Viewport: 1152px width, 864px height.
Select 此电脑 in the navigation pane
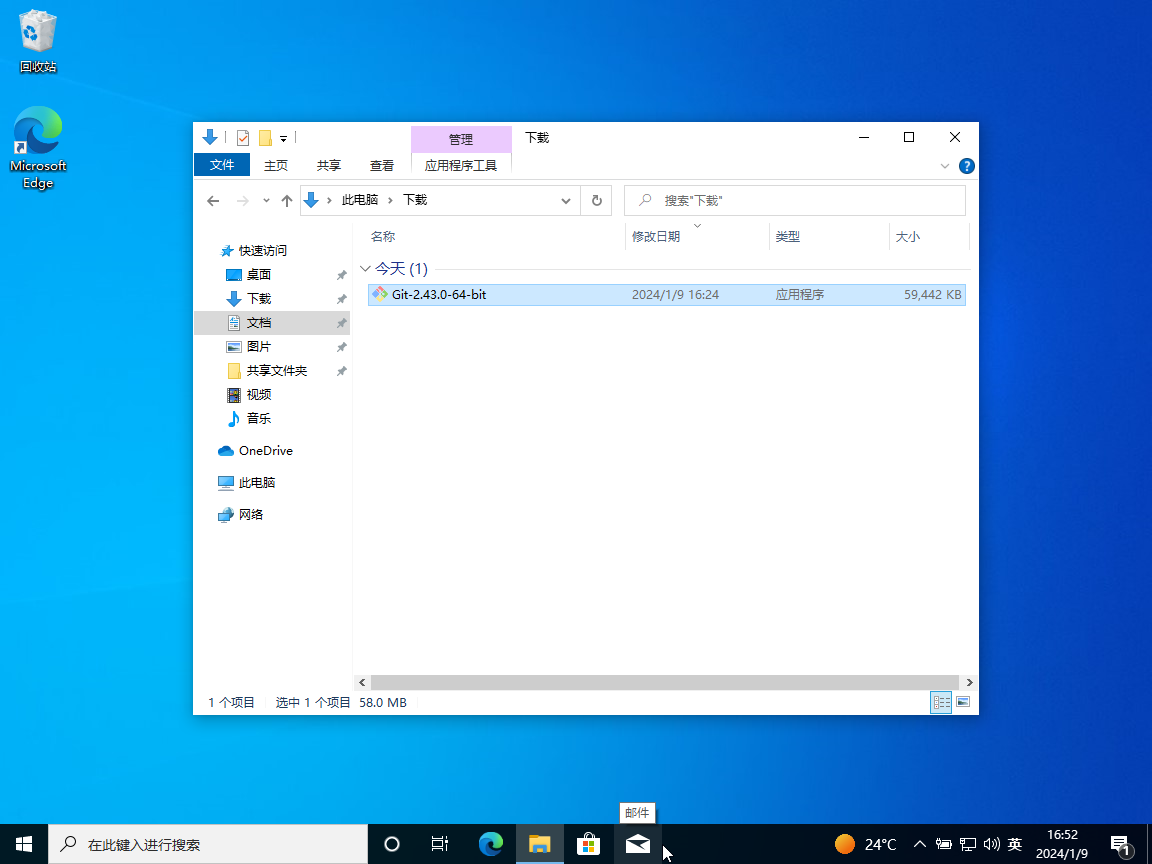pos(256,483)
